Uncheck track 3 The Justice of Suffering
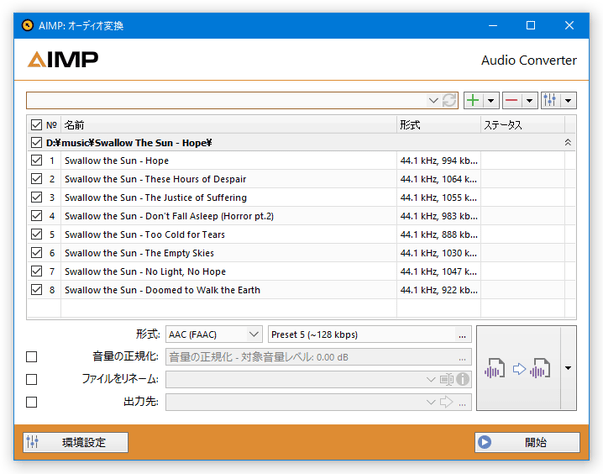This screenshot has height=474, width=603. click(36, 197)
